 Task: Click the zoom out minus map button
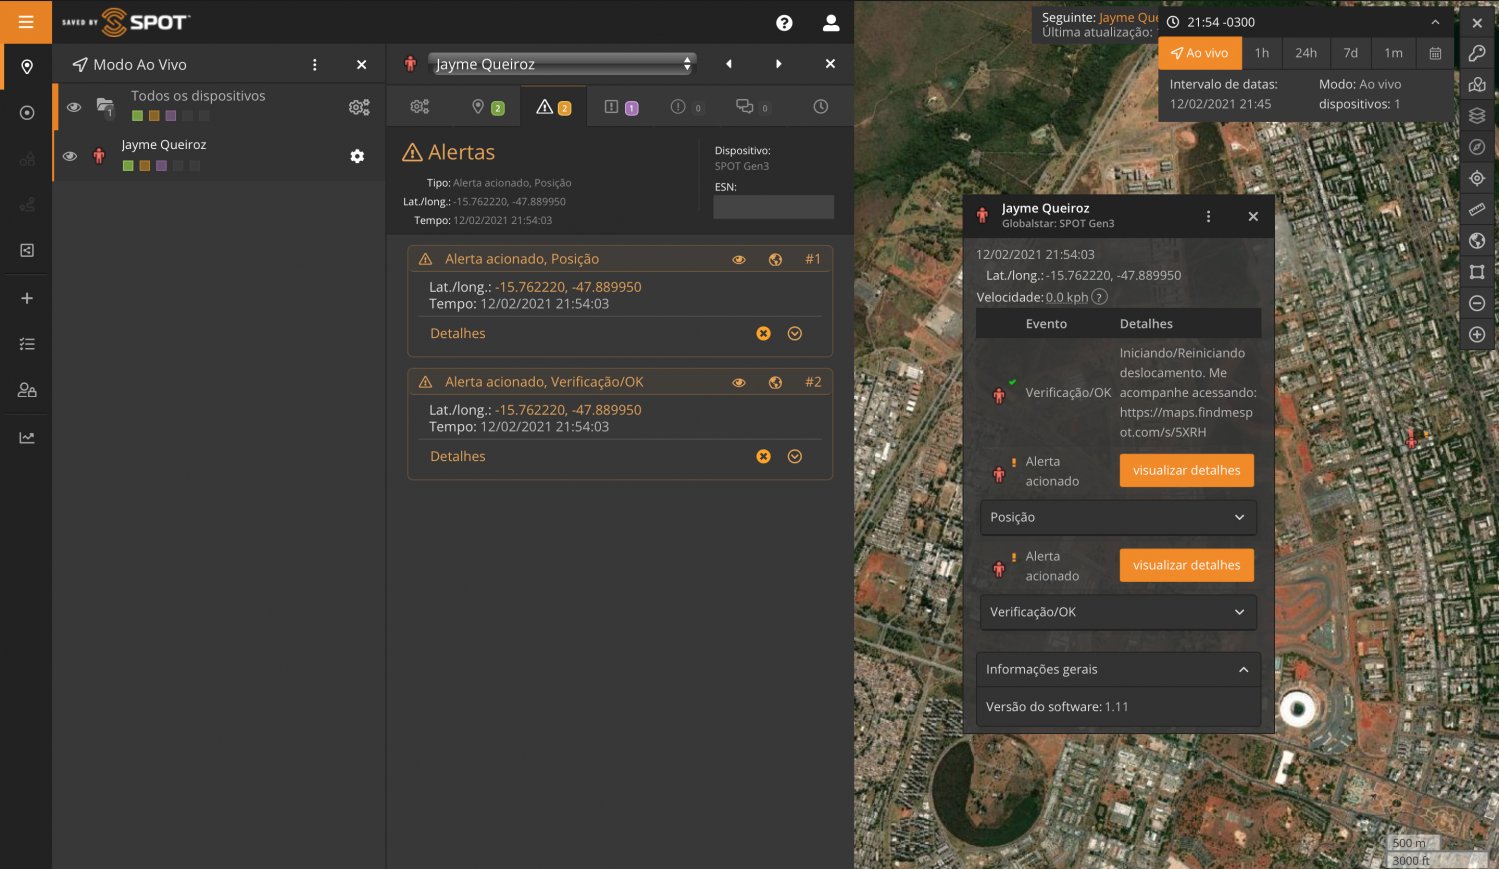pos(1477,303)
